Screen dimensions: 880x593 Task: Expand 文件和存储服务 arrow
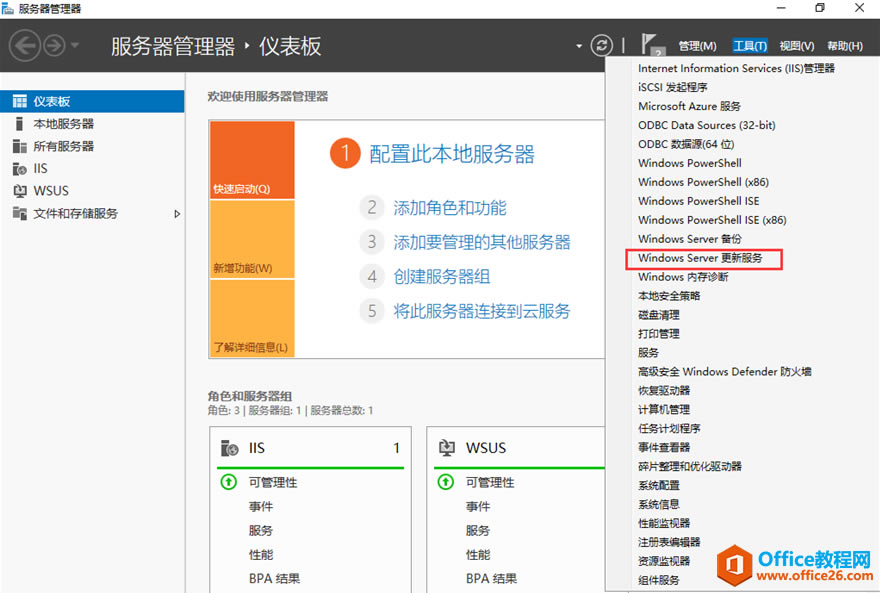pyautogui.click(x=177, y=214)
